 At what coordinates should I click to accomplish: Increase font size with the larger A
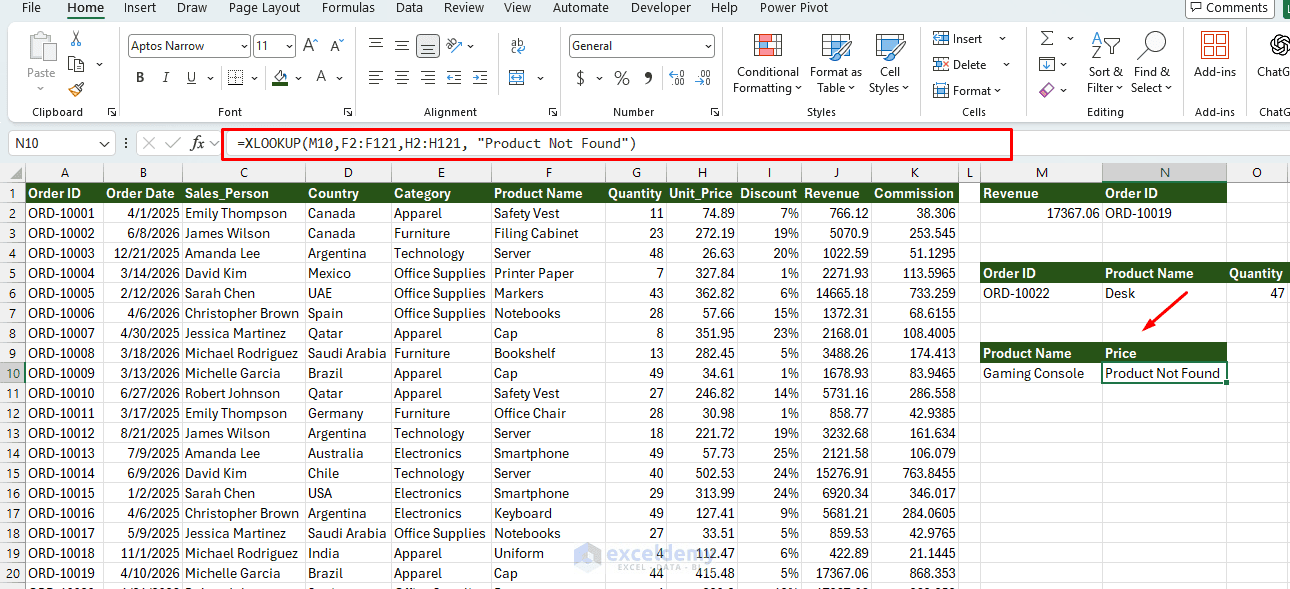(x=310, y=46)
